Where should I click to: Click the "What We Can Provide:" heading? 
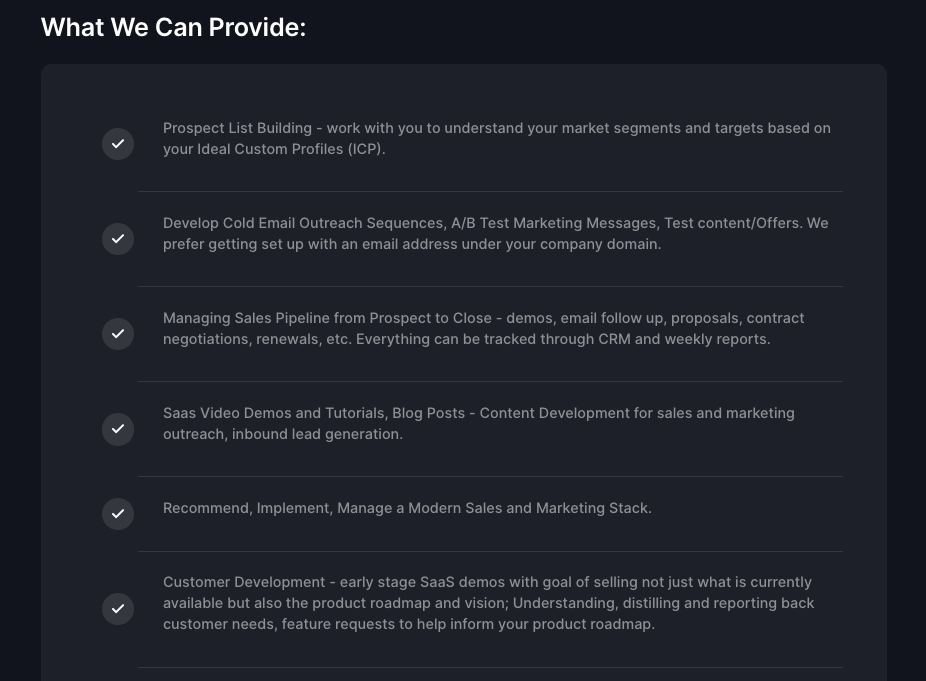[x=173, y=27]
